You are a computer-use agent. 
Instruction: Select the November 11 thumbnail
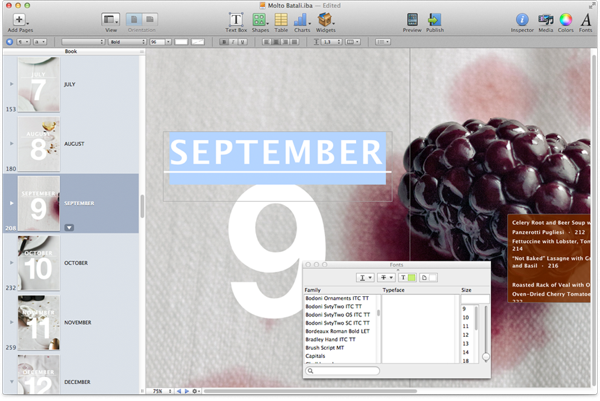39,323
